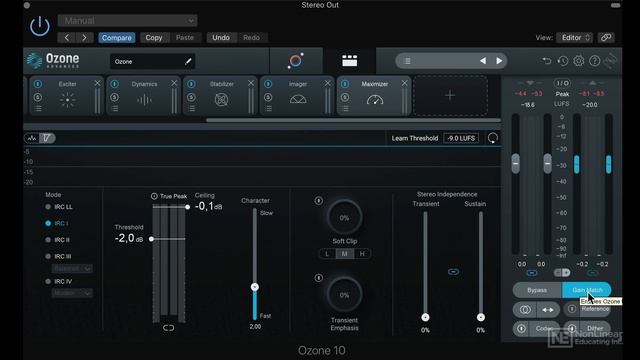Image resolution: width=640 pixels, height=360 pixels.
Task: Enable the Soft Clip power toggle
Action: pos(318,200)
